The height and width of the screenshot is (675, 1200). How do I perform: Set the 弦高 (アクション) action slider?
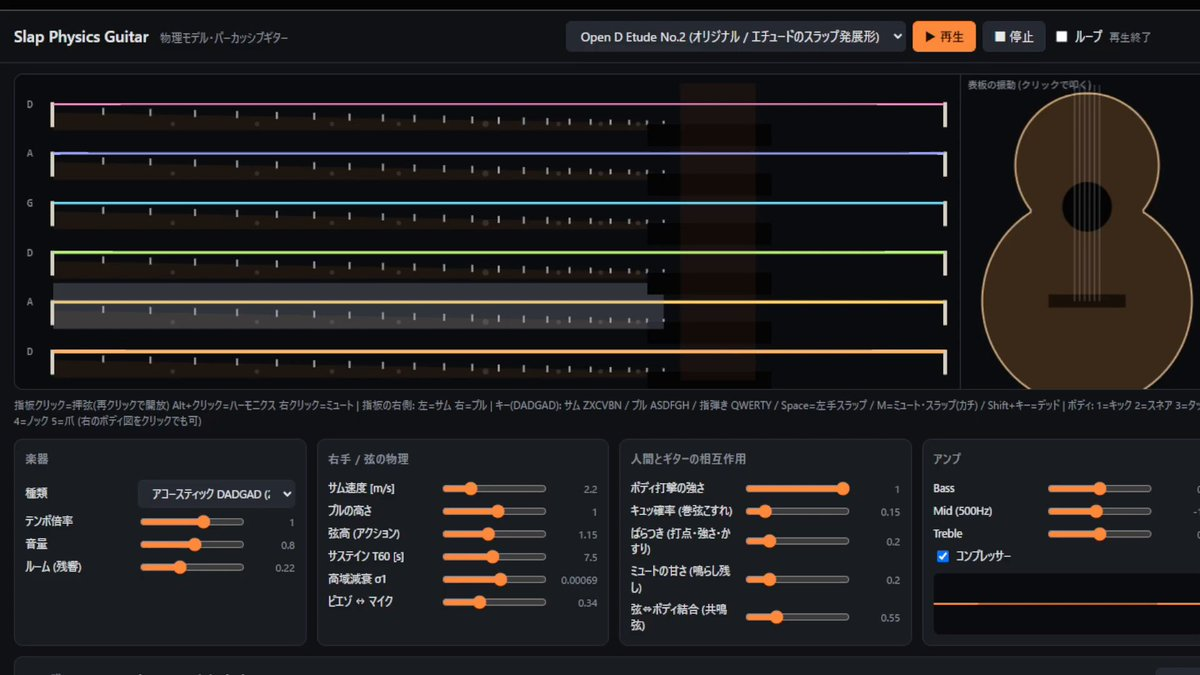coord(495,534)
